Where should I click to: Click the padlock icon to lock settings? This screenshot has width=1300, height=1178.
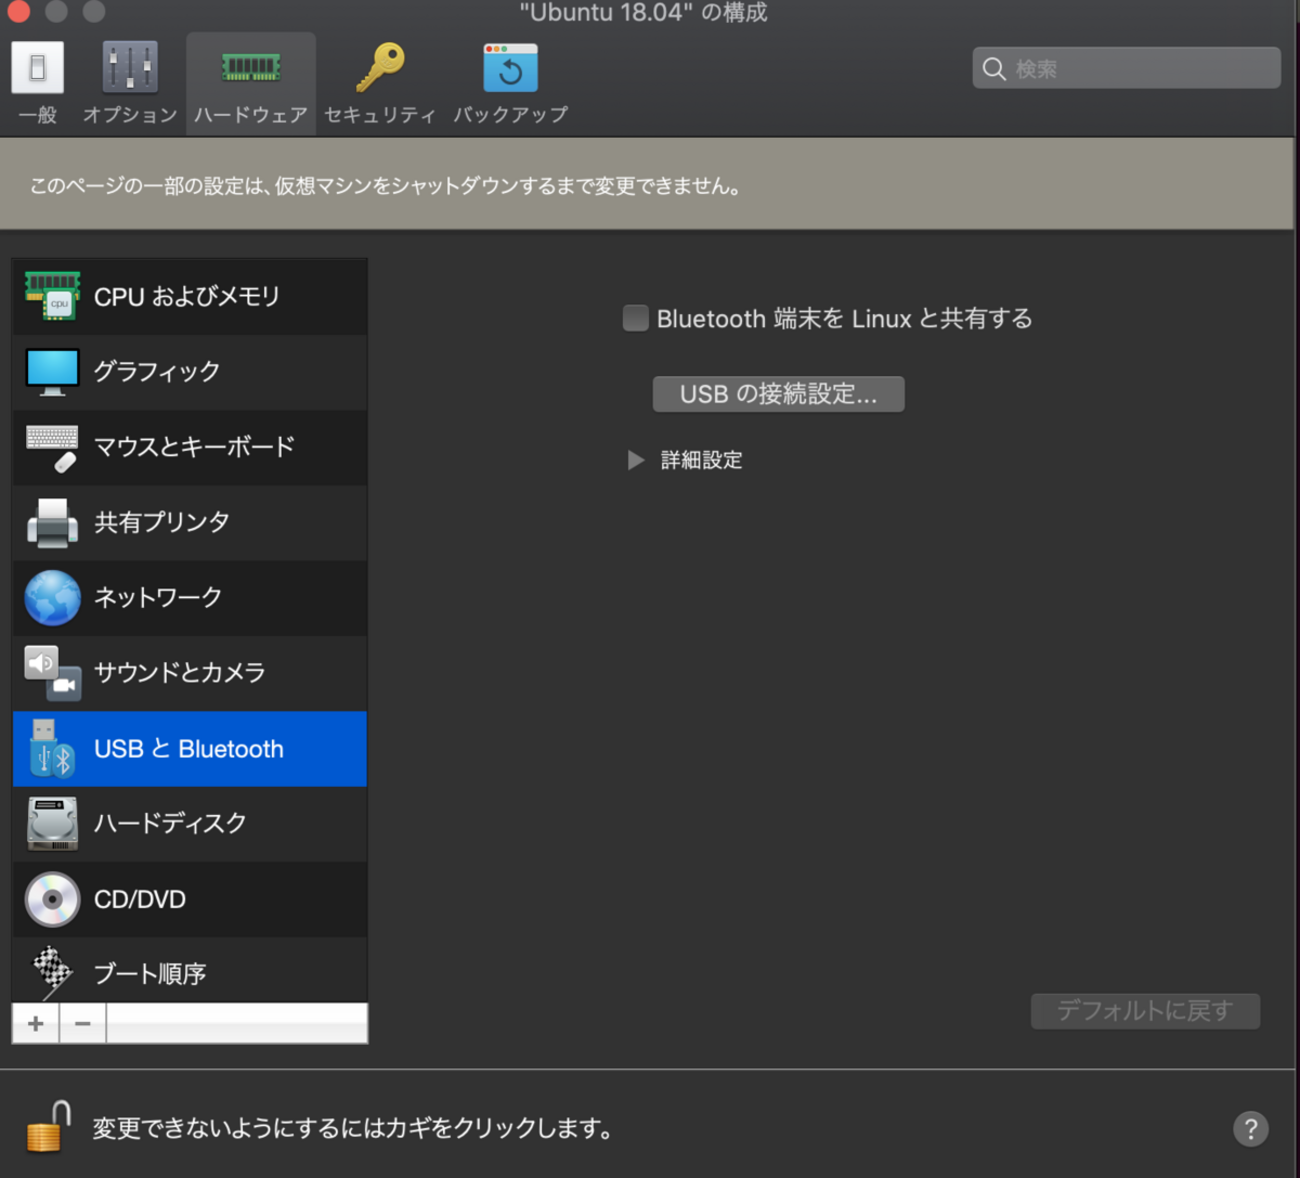point(48,1127)
